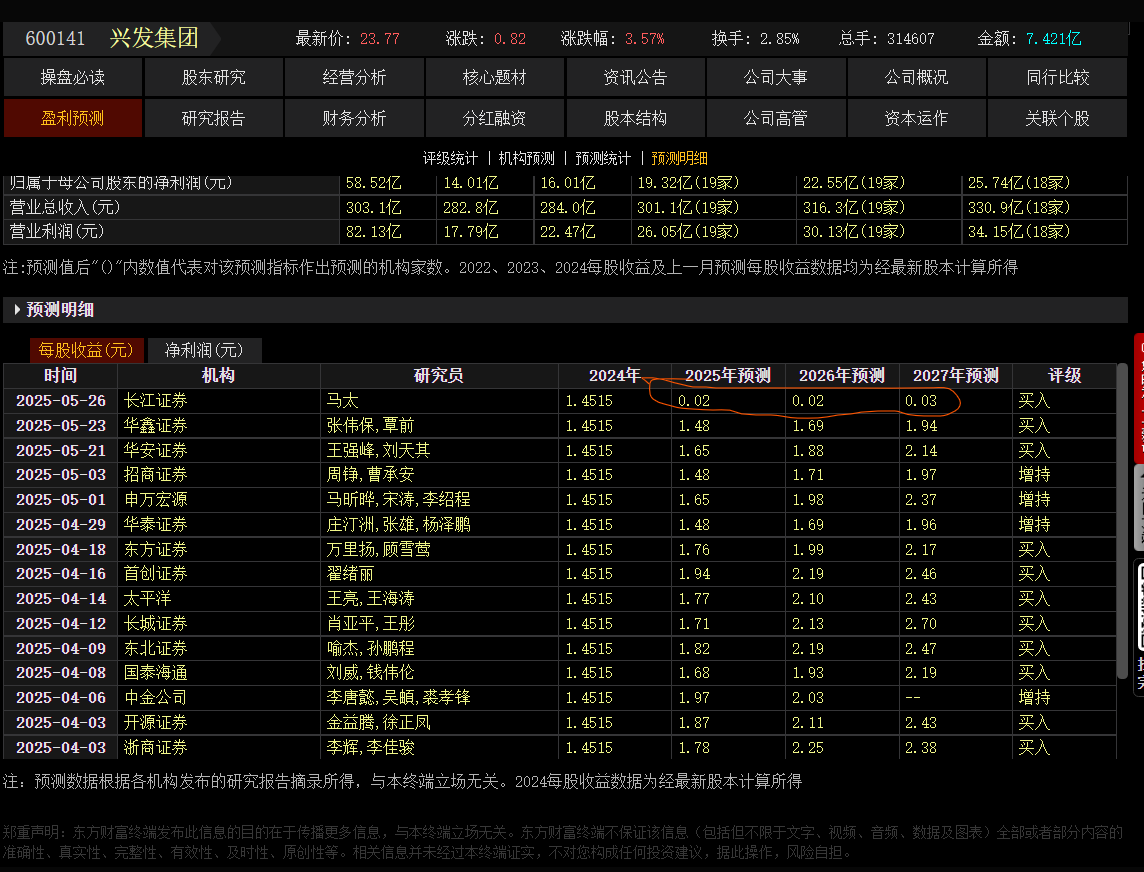Open the 公司高管 tab
Screen dimensions: 1144x872
(776, 118)
